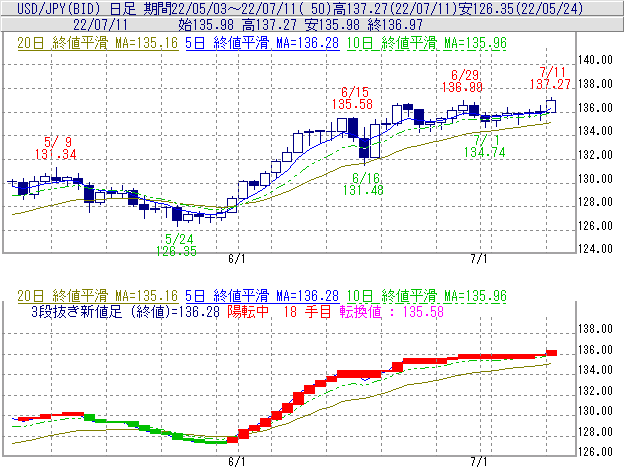
Task: Click the 6/16 131.48 low label
Action: [x=363, y=184]
